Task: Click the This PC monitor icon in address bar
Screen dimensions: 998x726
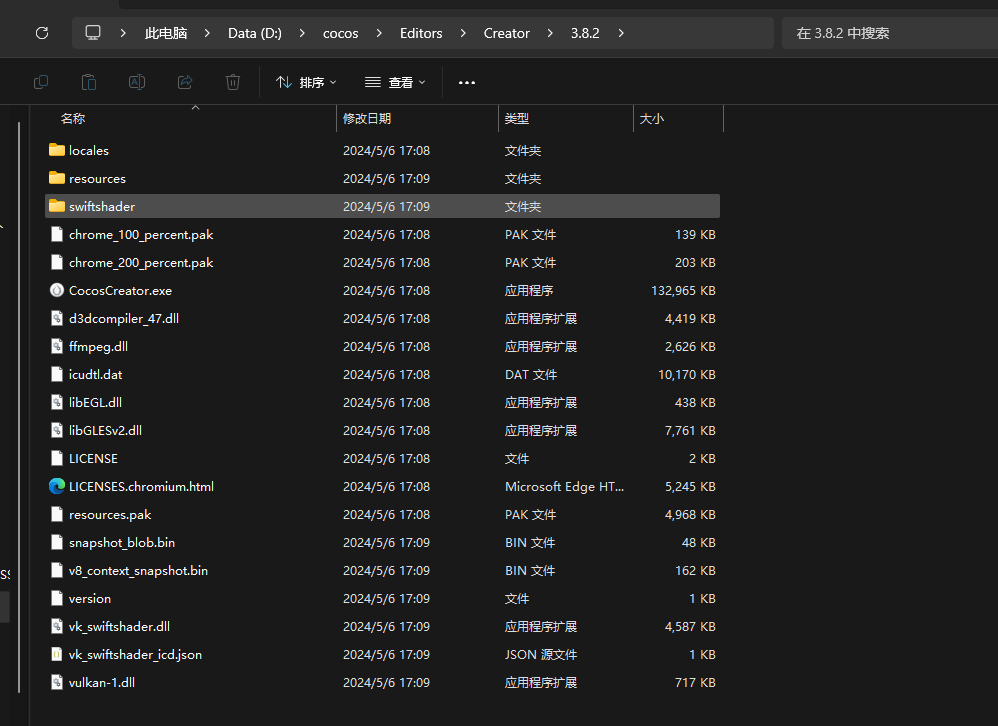Action: [93, 32]
